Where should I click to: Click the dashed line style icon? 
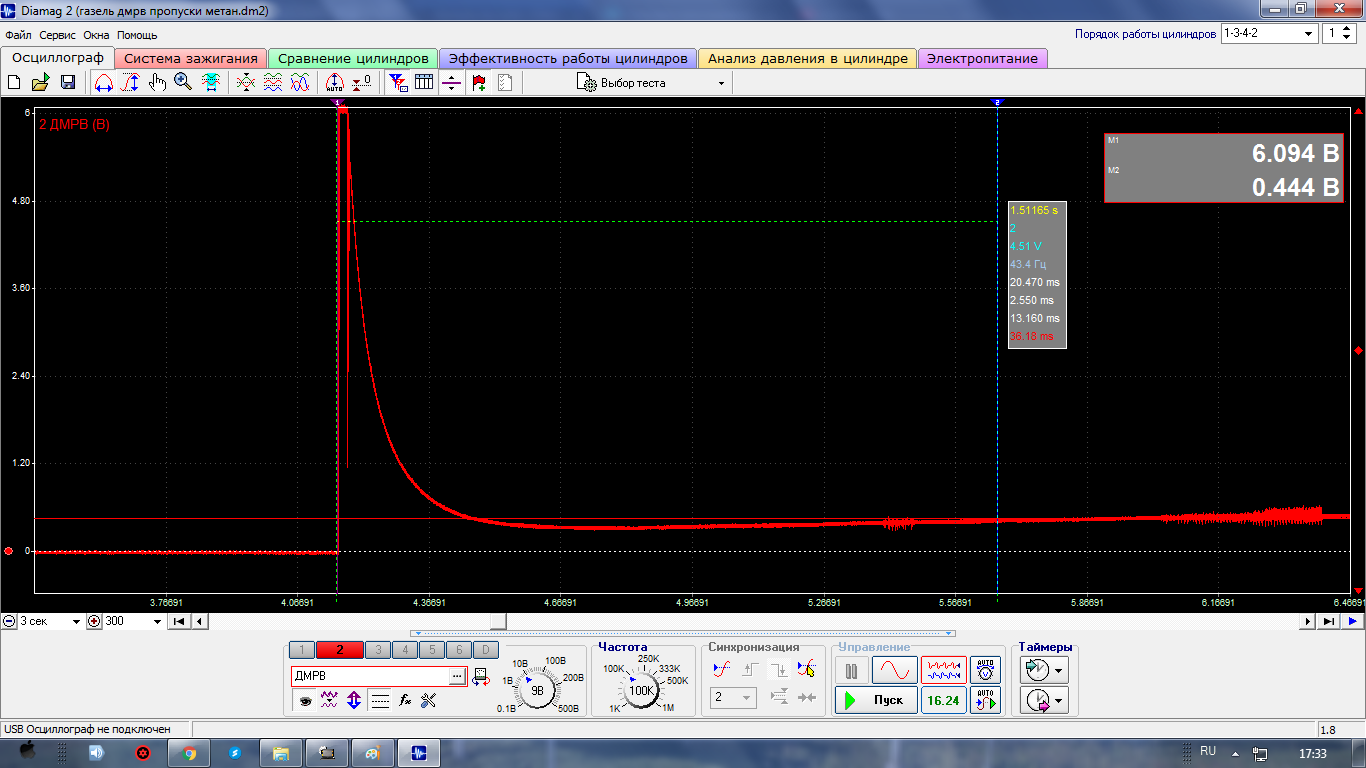[380, 701]
